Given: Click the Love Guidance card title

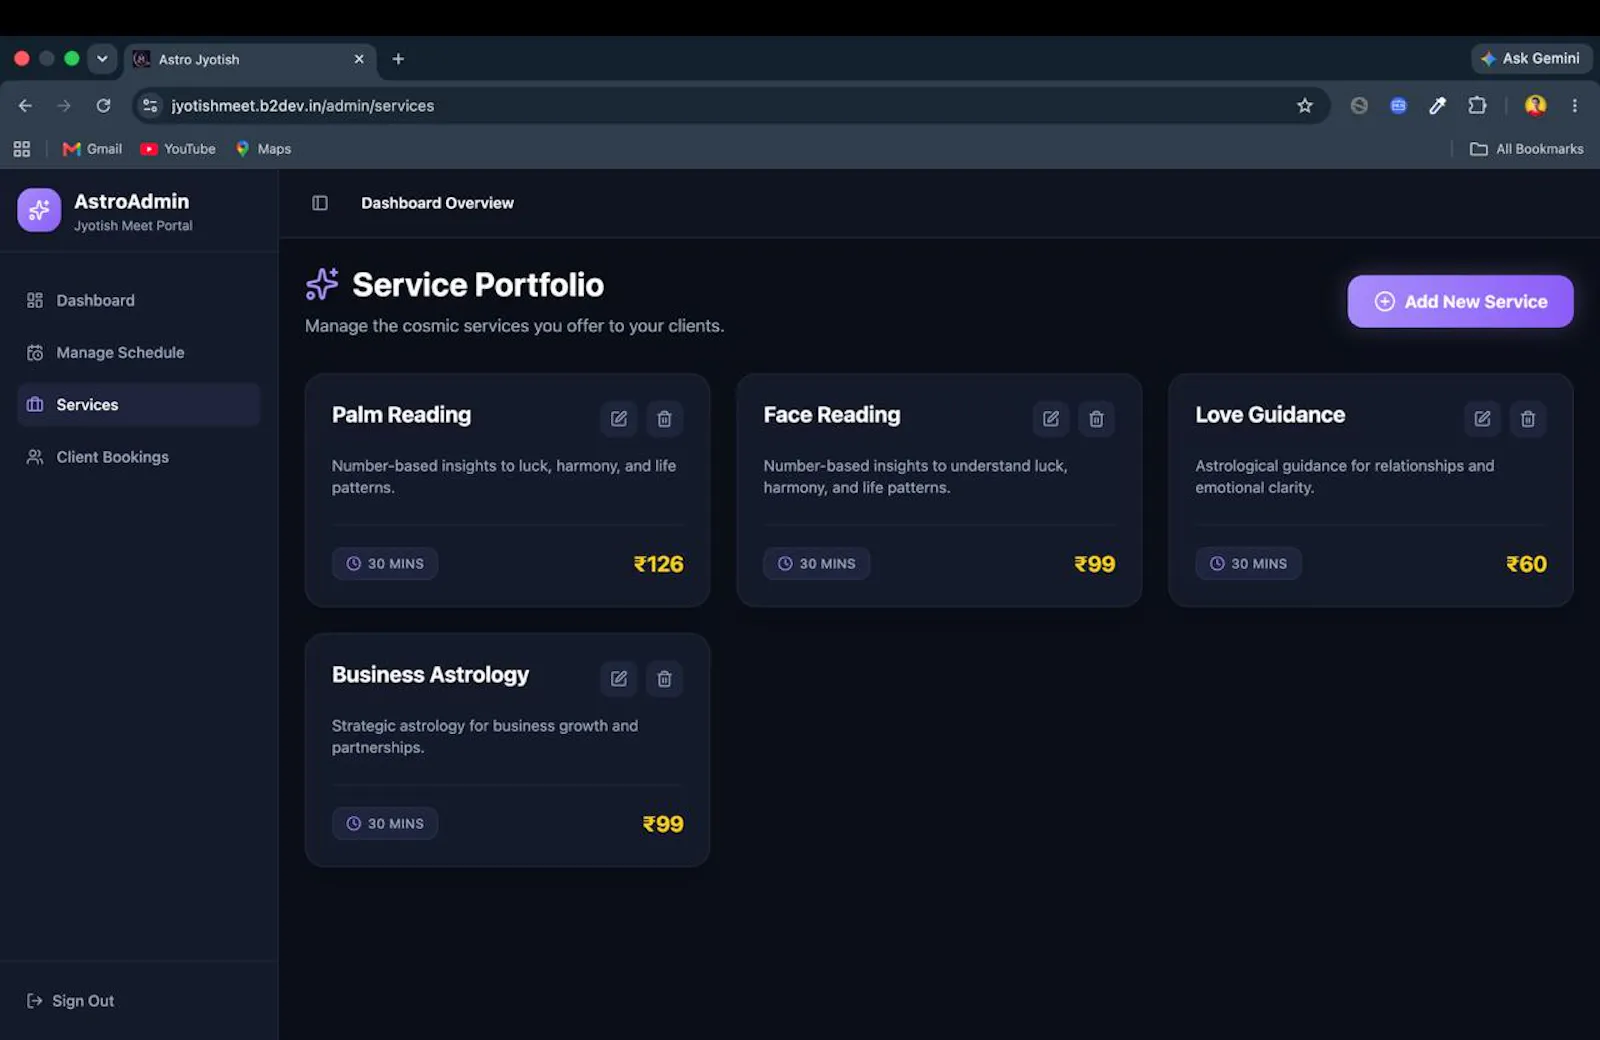Looking at the screenshot, I should (x=1270, y=415).
